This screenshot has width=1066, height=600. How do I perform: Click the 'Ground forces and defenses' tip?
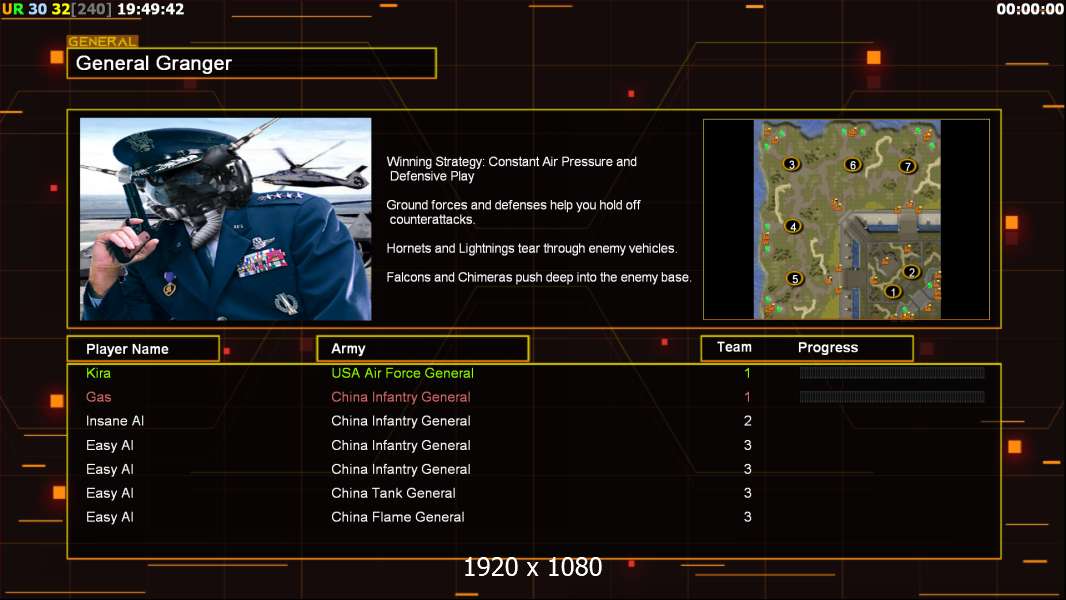[x=513, y=212]
